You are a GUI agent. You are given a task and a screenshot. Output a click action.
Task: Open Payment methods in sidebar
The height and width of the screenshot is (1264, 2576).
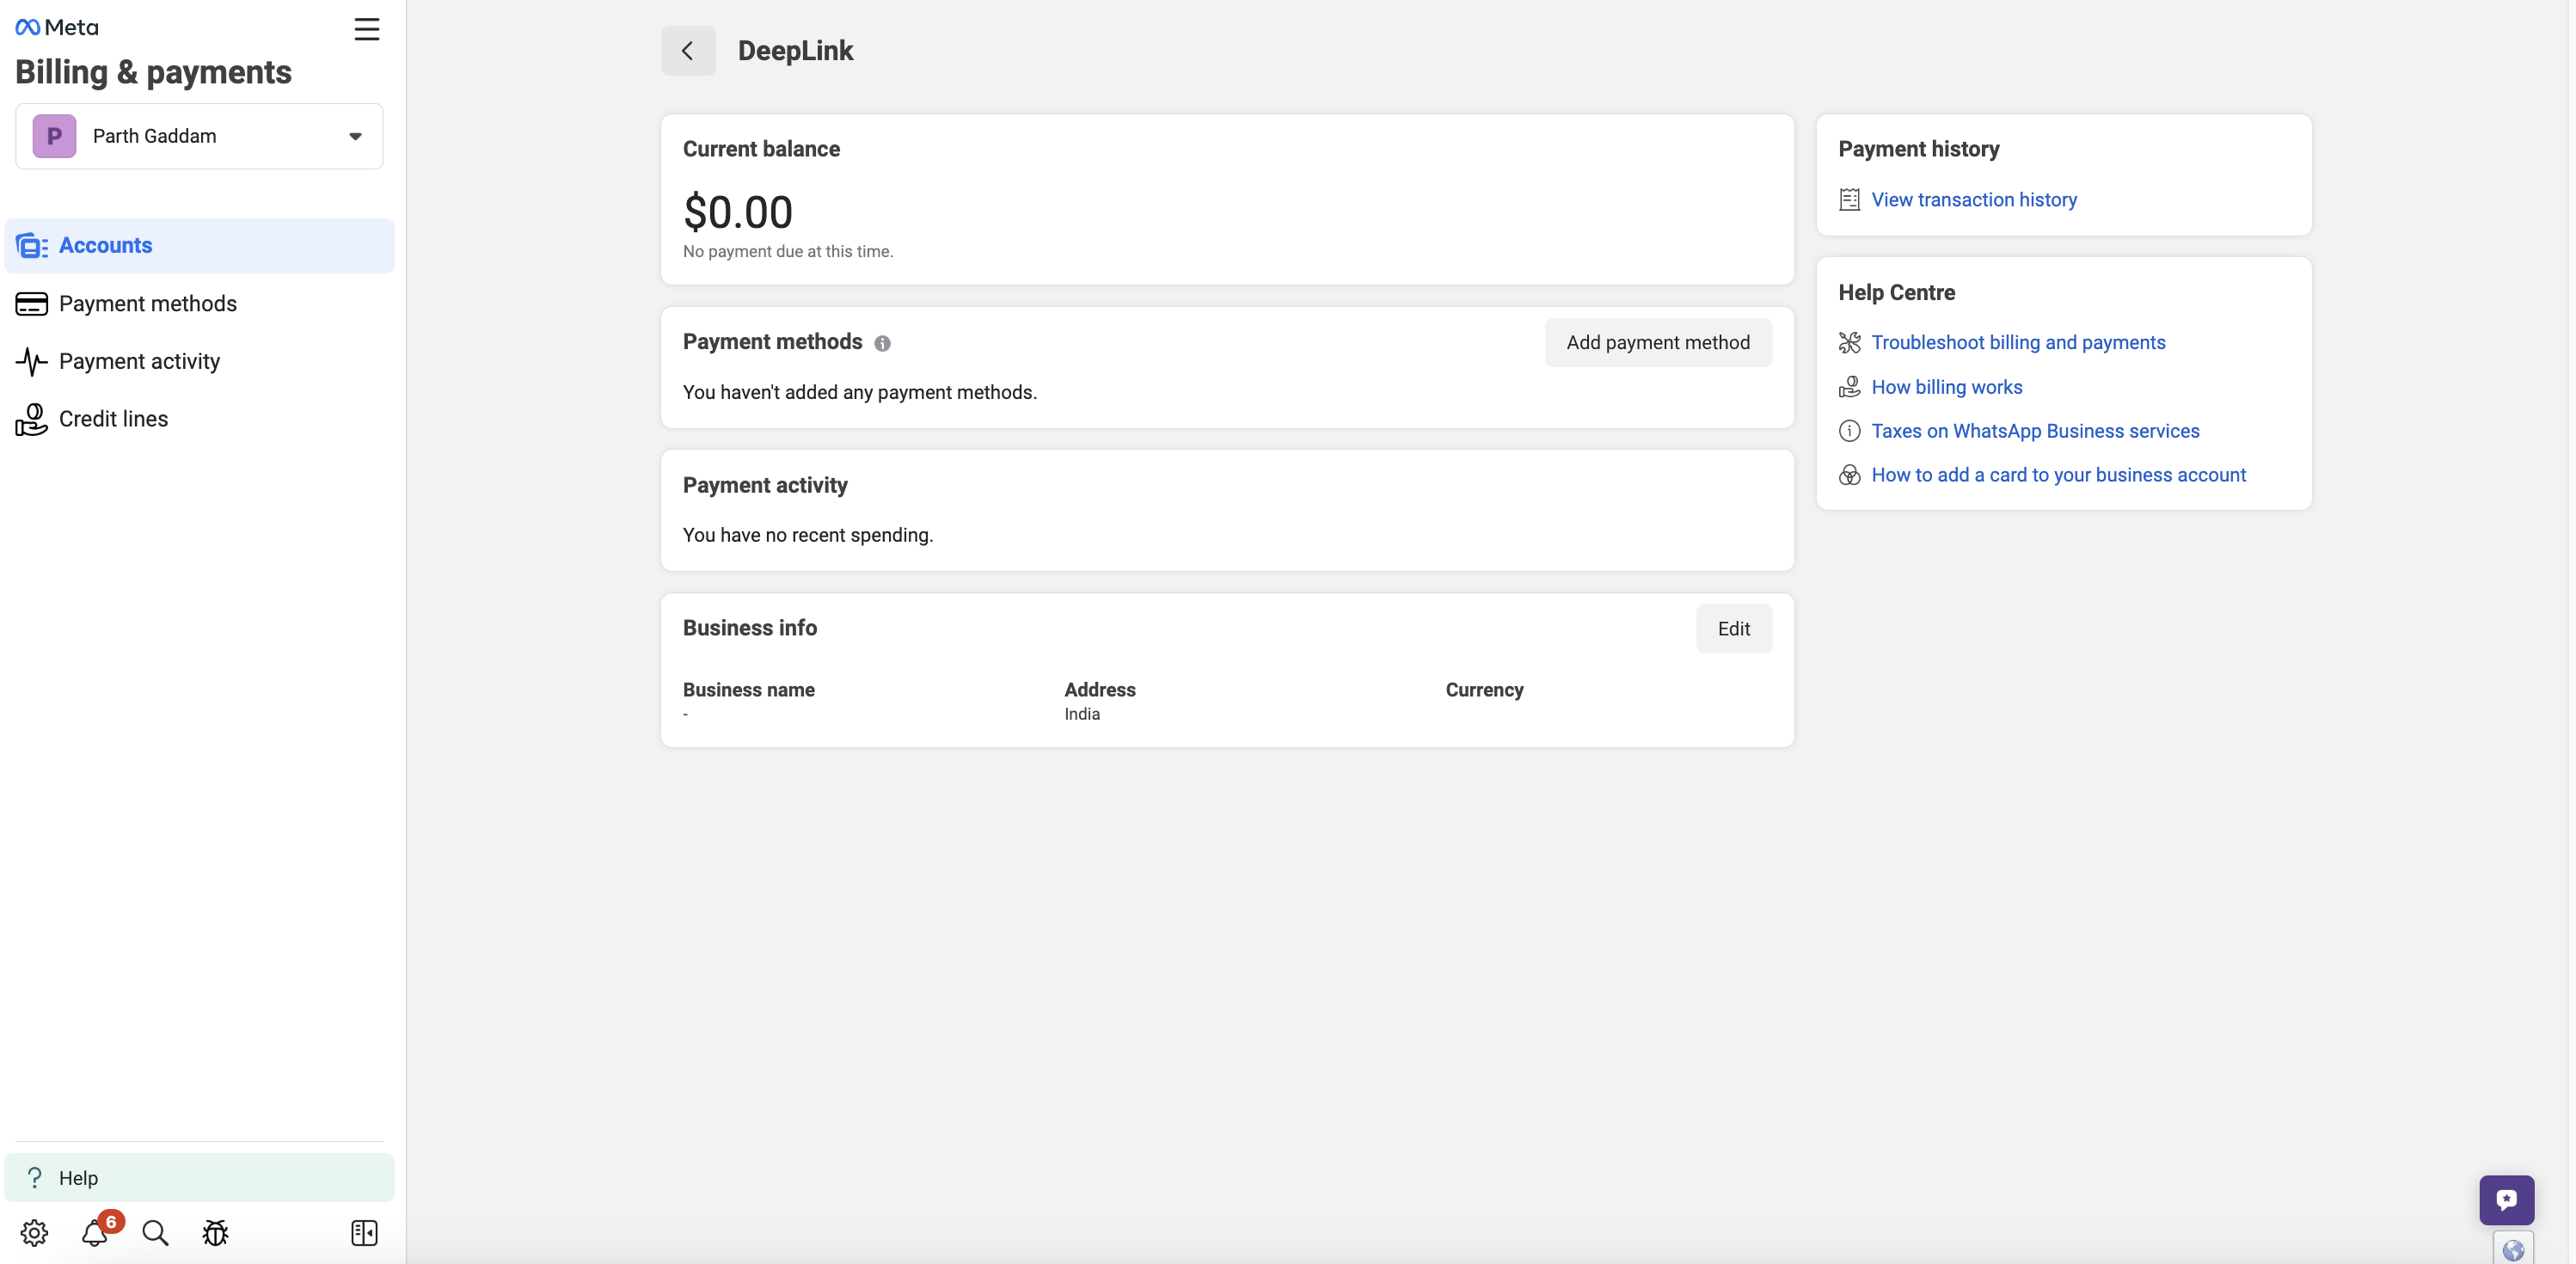[147, 304]
